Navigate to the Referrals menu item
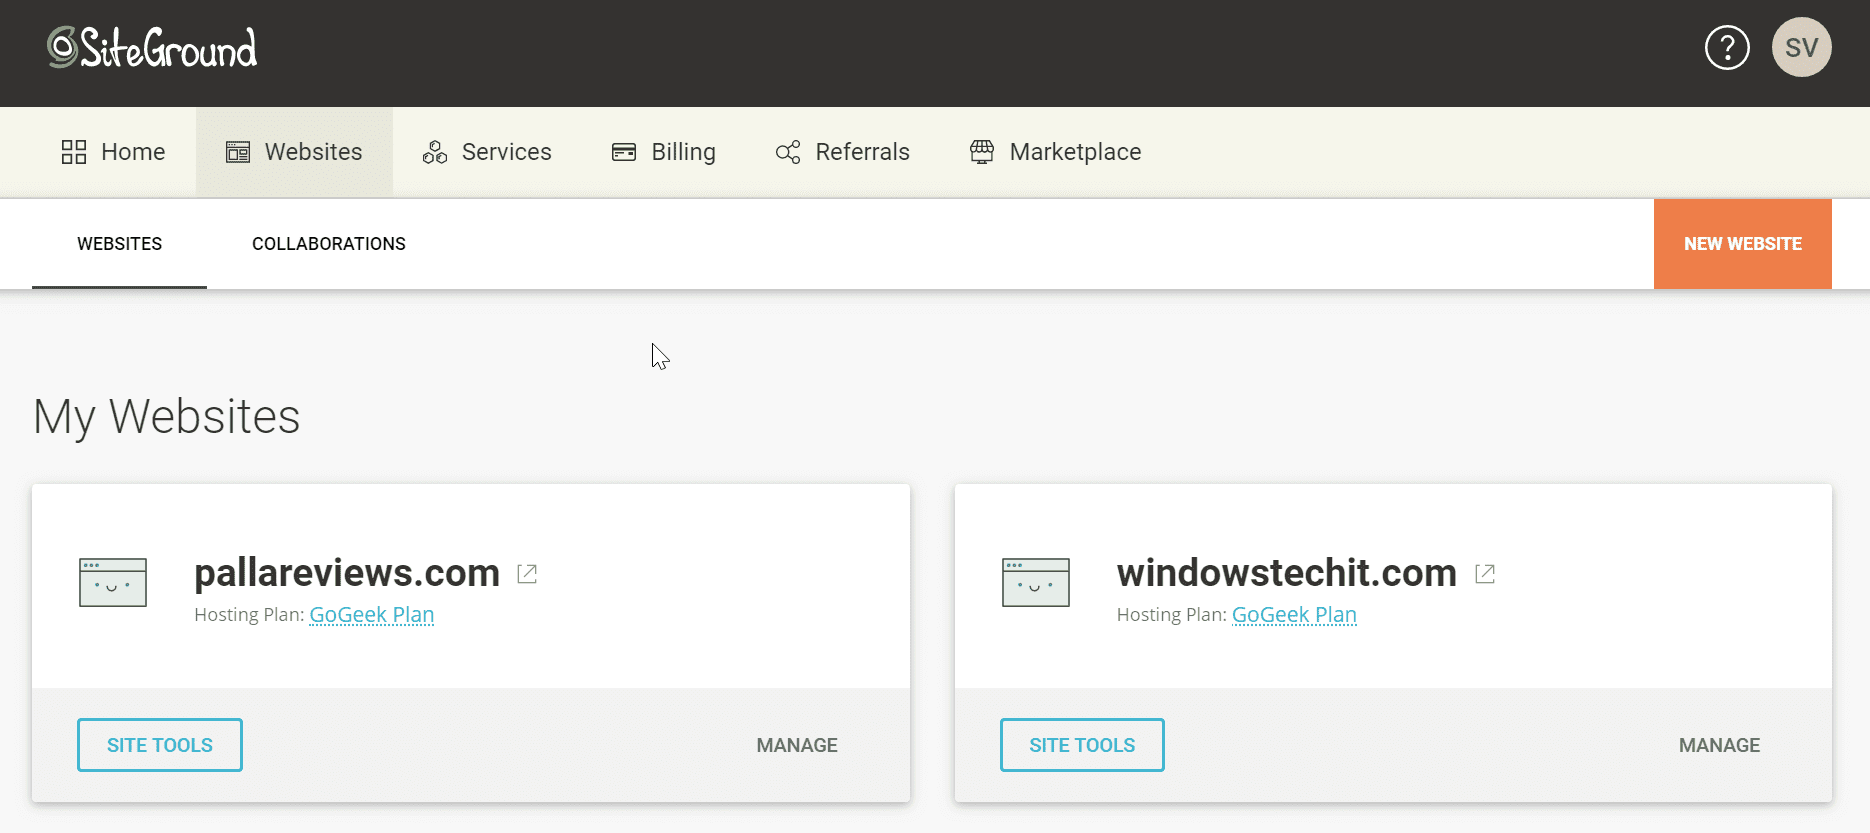Viewport: 1870px width, 833px height. 843,152
